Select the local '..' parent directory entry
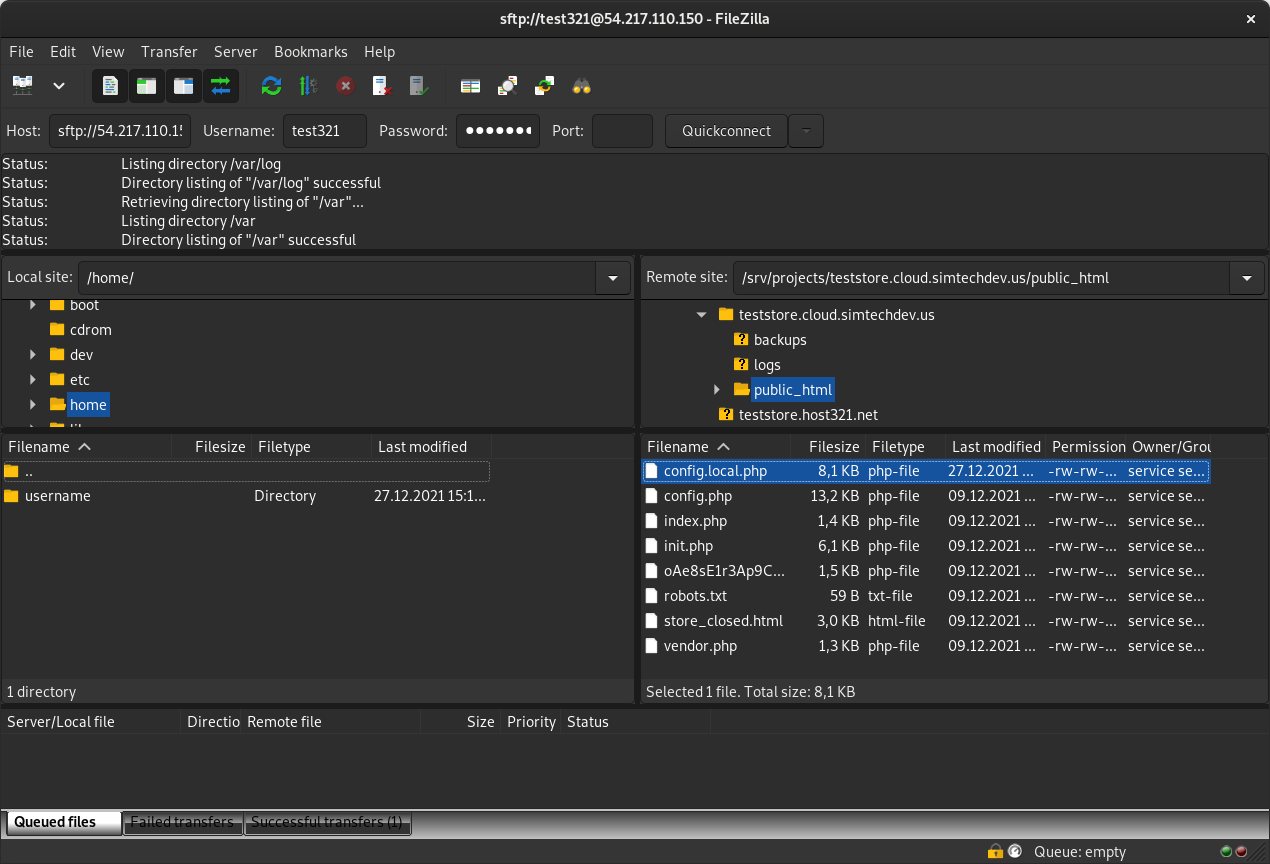1270x864 pixels. click(246, 471)
